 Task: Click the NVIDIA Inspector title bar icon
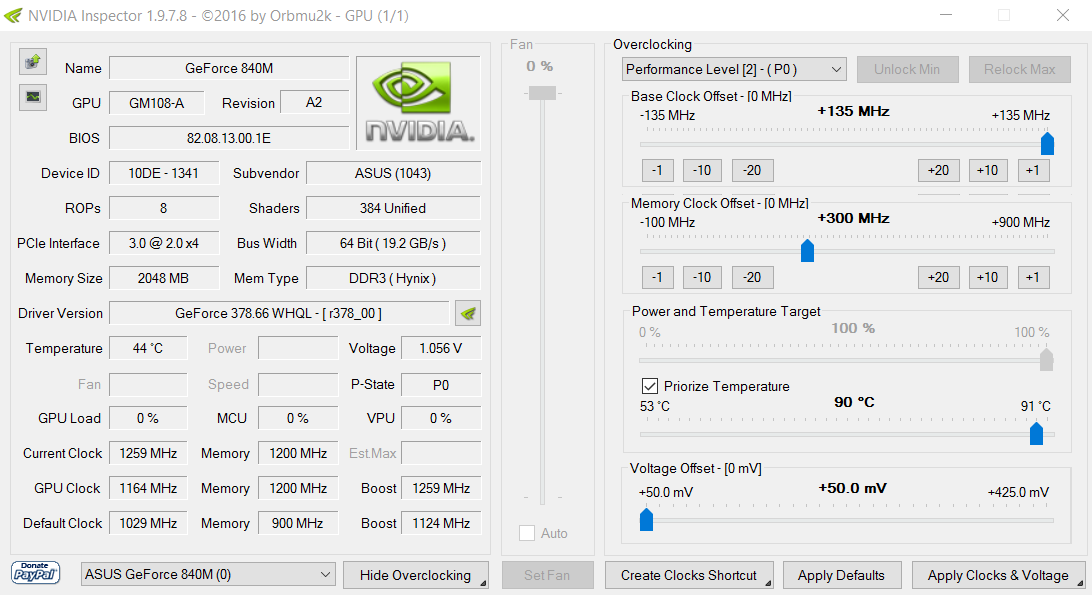13,15
